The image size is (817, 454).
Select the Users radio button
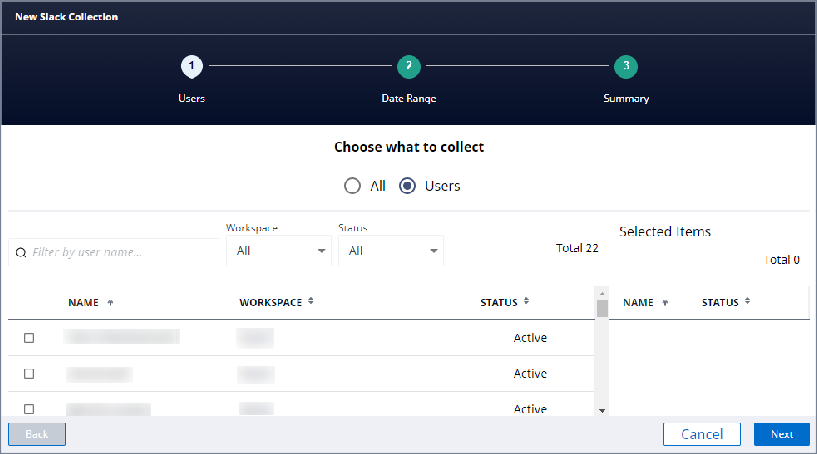tap(407, 186)
